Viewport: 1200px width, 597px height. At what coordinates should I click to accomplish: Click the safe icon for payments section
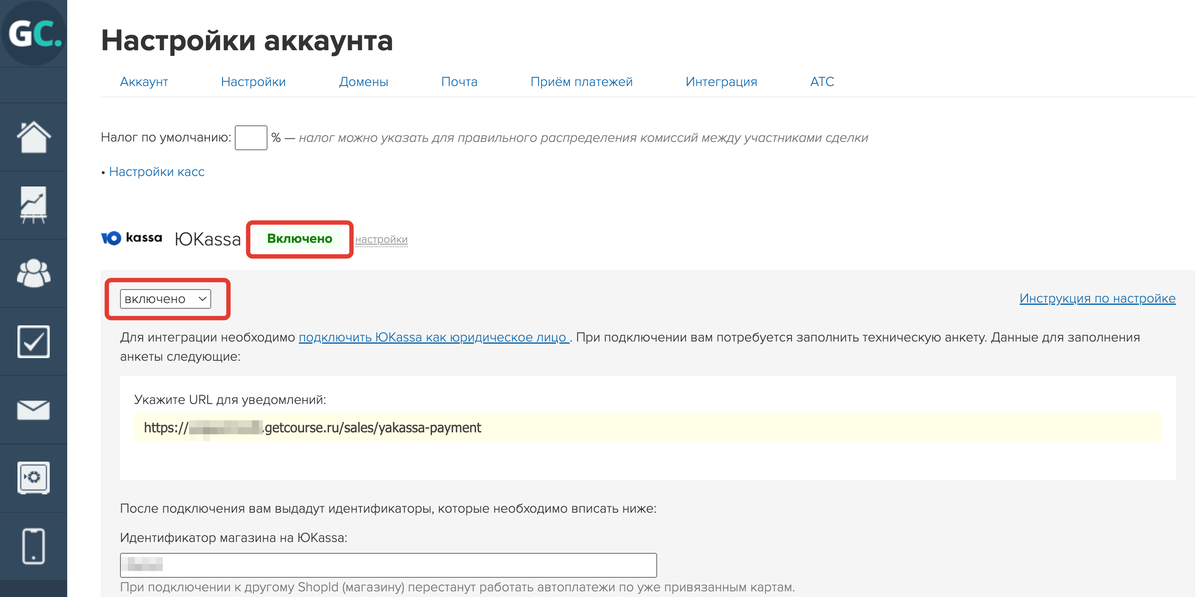pyautogui.click(x=33, y=477)
